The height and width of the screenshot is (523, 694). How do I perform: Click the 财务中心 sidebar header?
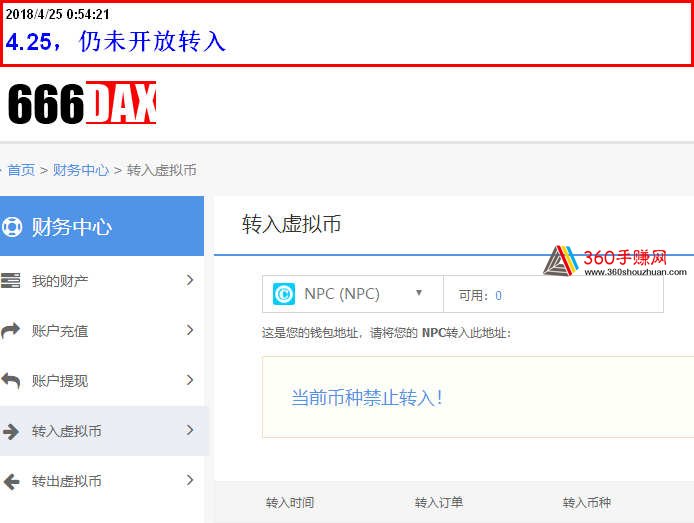(102, 226)
